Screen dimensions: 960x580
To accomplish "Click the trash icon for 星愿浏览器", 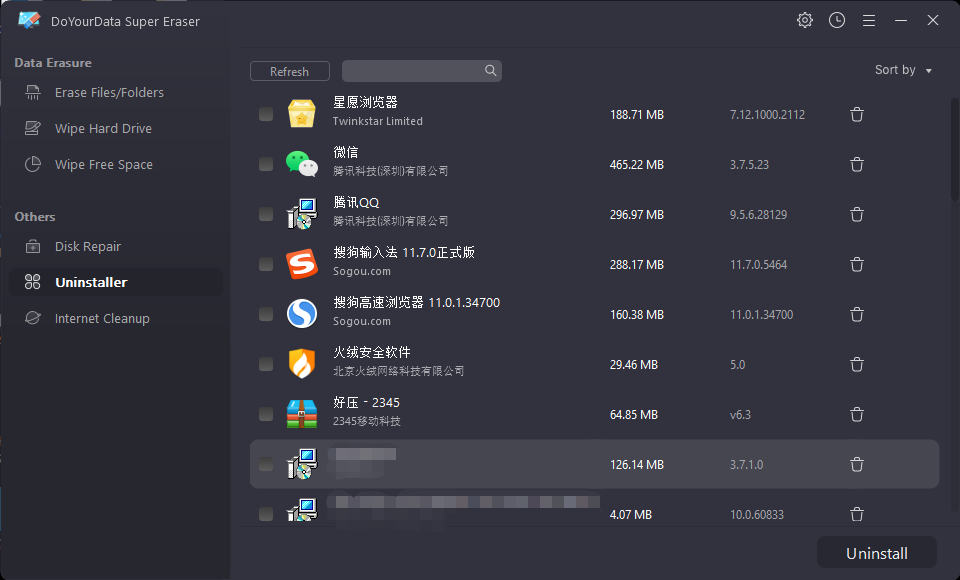I will point(857,114).
